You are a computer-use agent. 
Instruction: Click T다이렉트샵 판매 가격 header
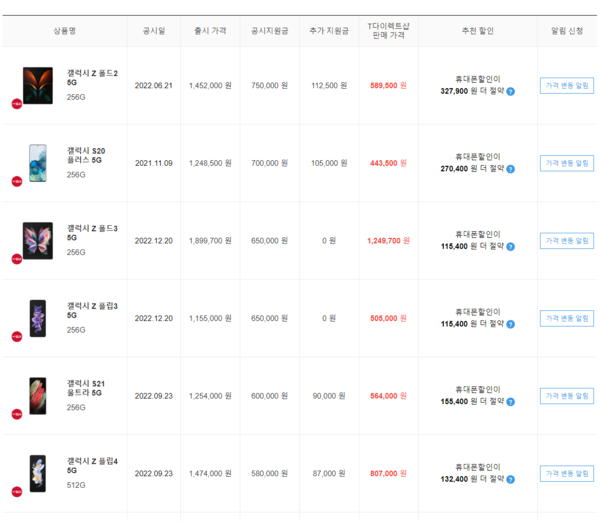point(388,31)
